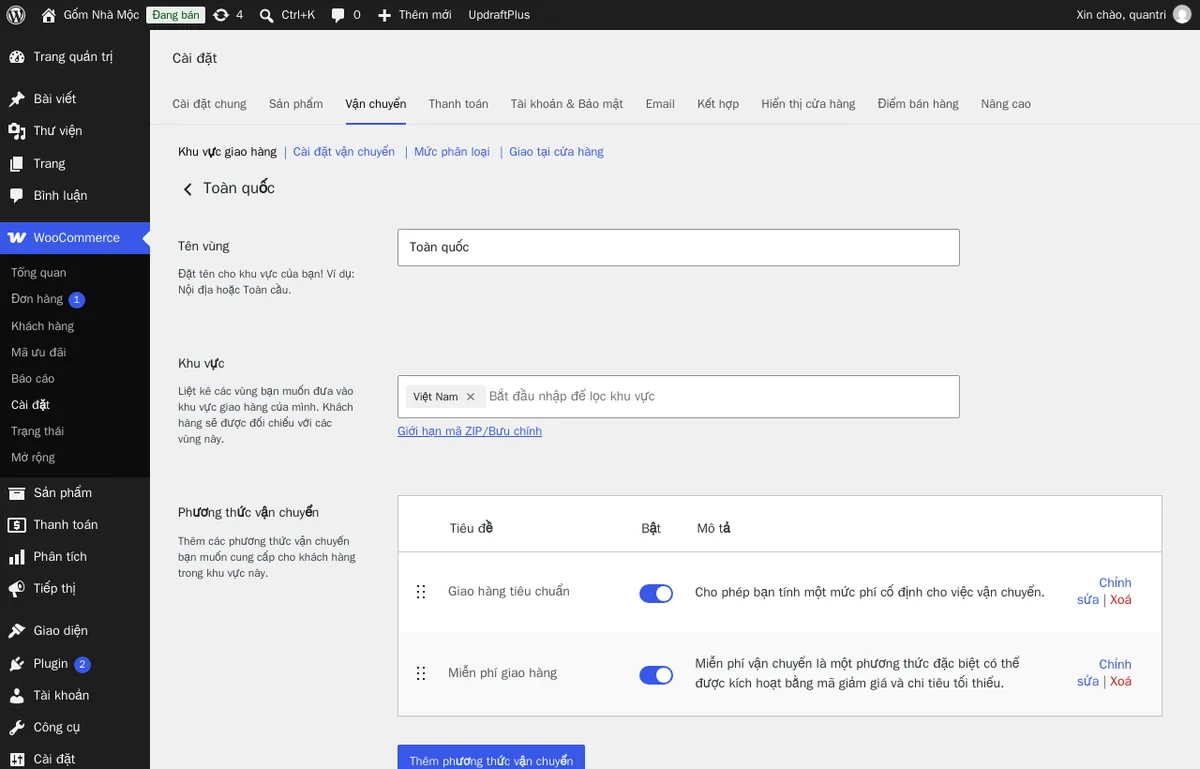
Task: Switch to Tài khoản & Bảo mật tab
Action: tap(566, 104)
